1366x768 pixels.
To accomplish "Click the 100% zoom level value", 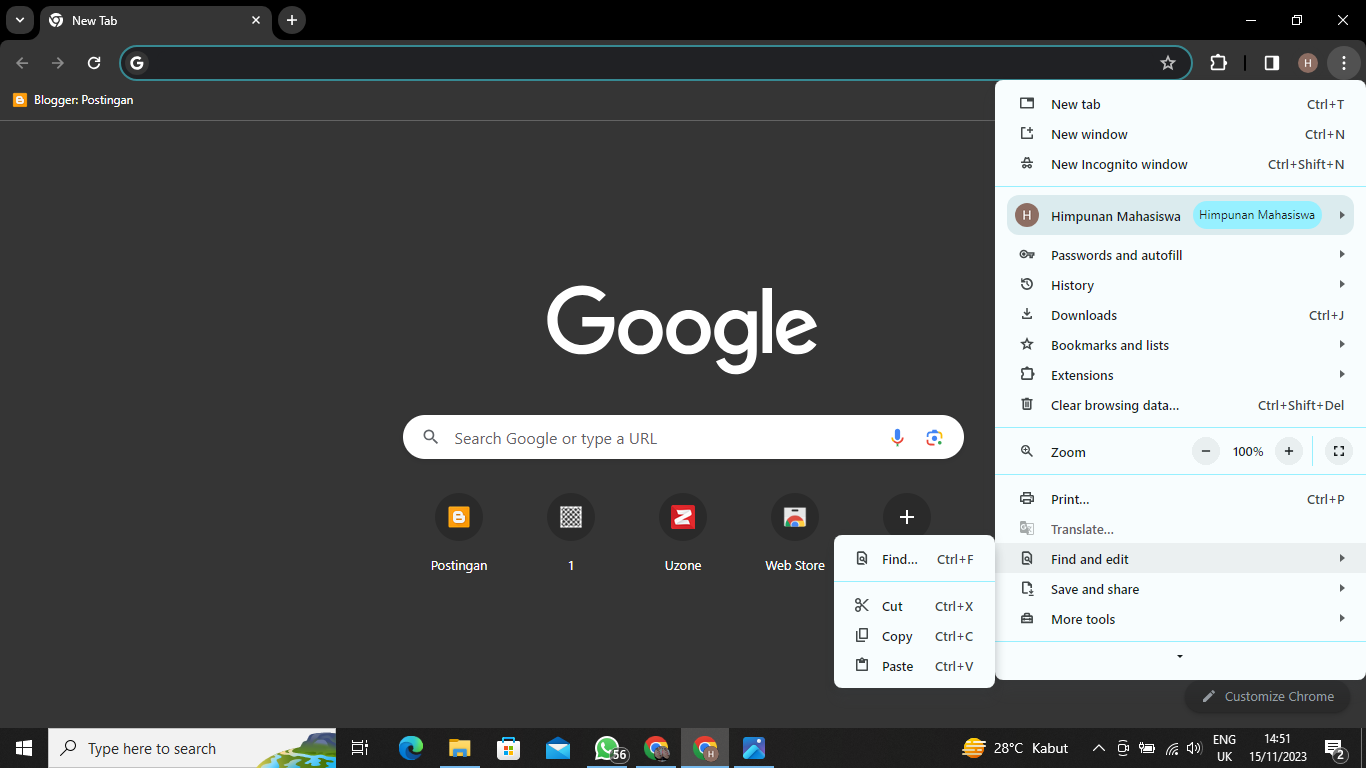I will [x=1248, y=452].
